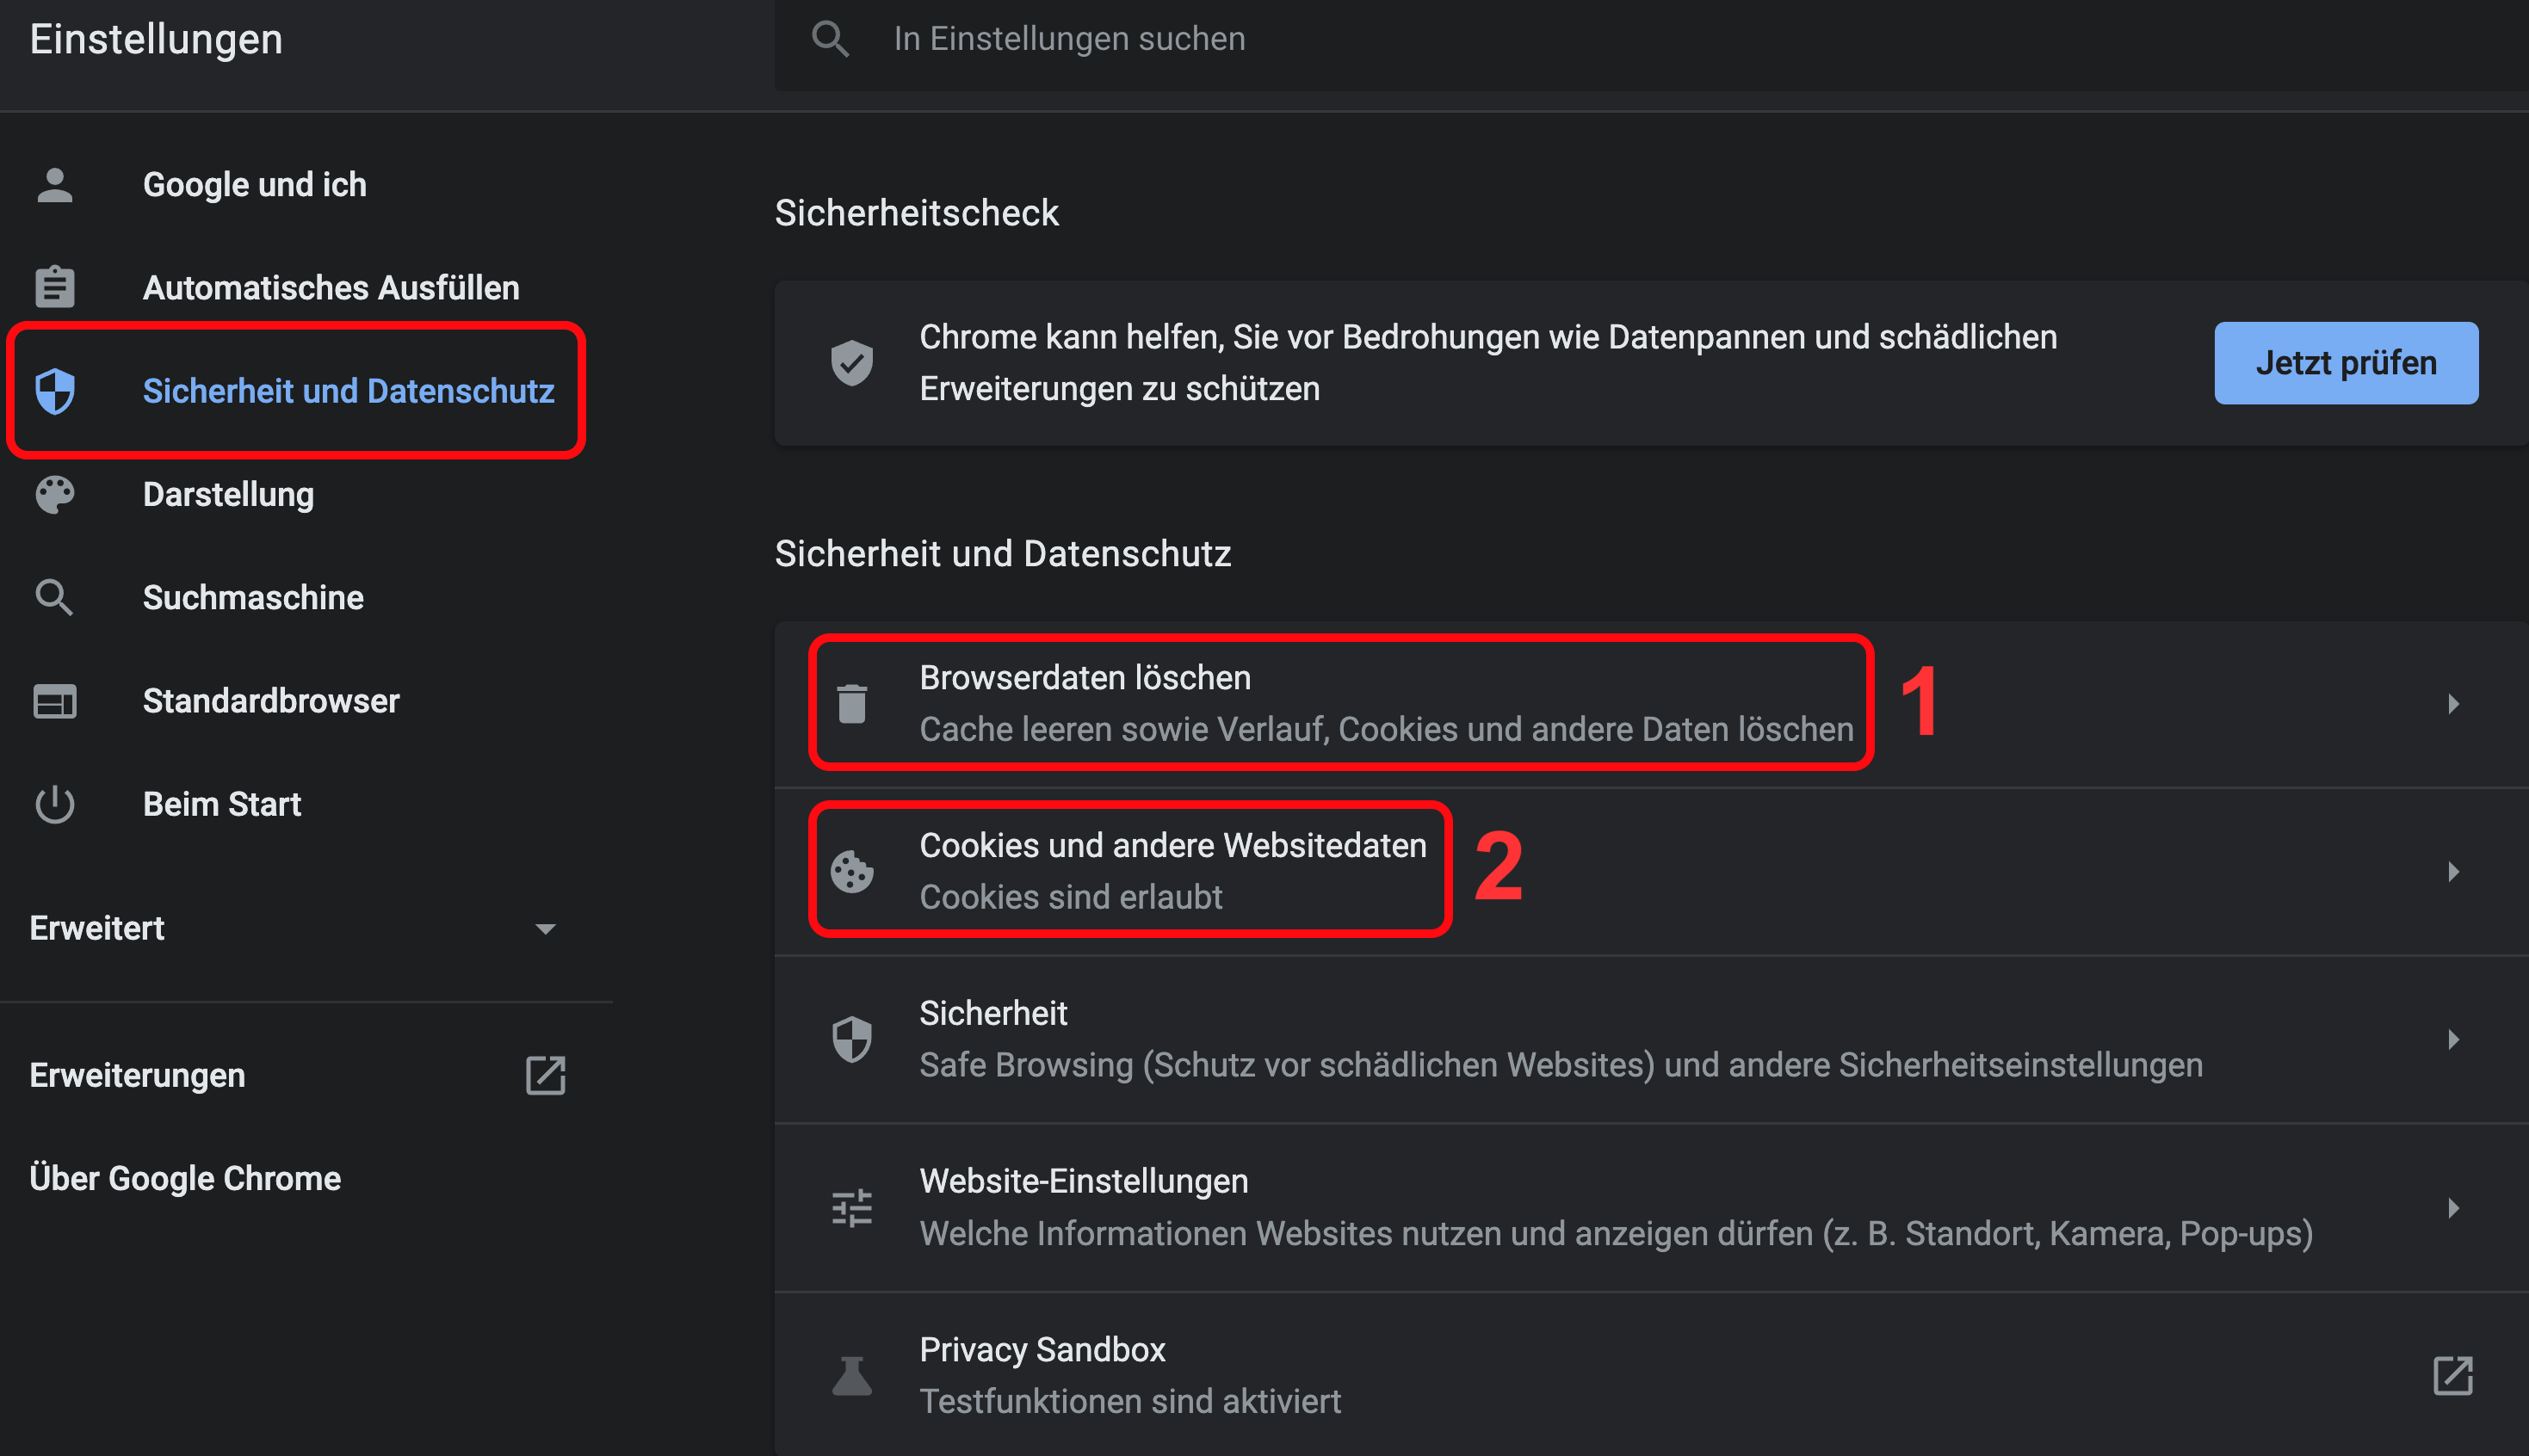Open Beim Start settings
The image size is (2529, 1456).
(222, 804)
